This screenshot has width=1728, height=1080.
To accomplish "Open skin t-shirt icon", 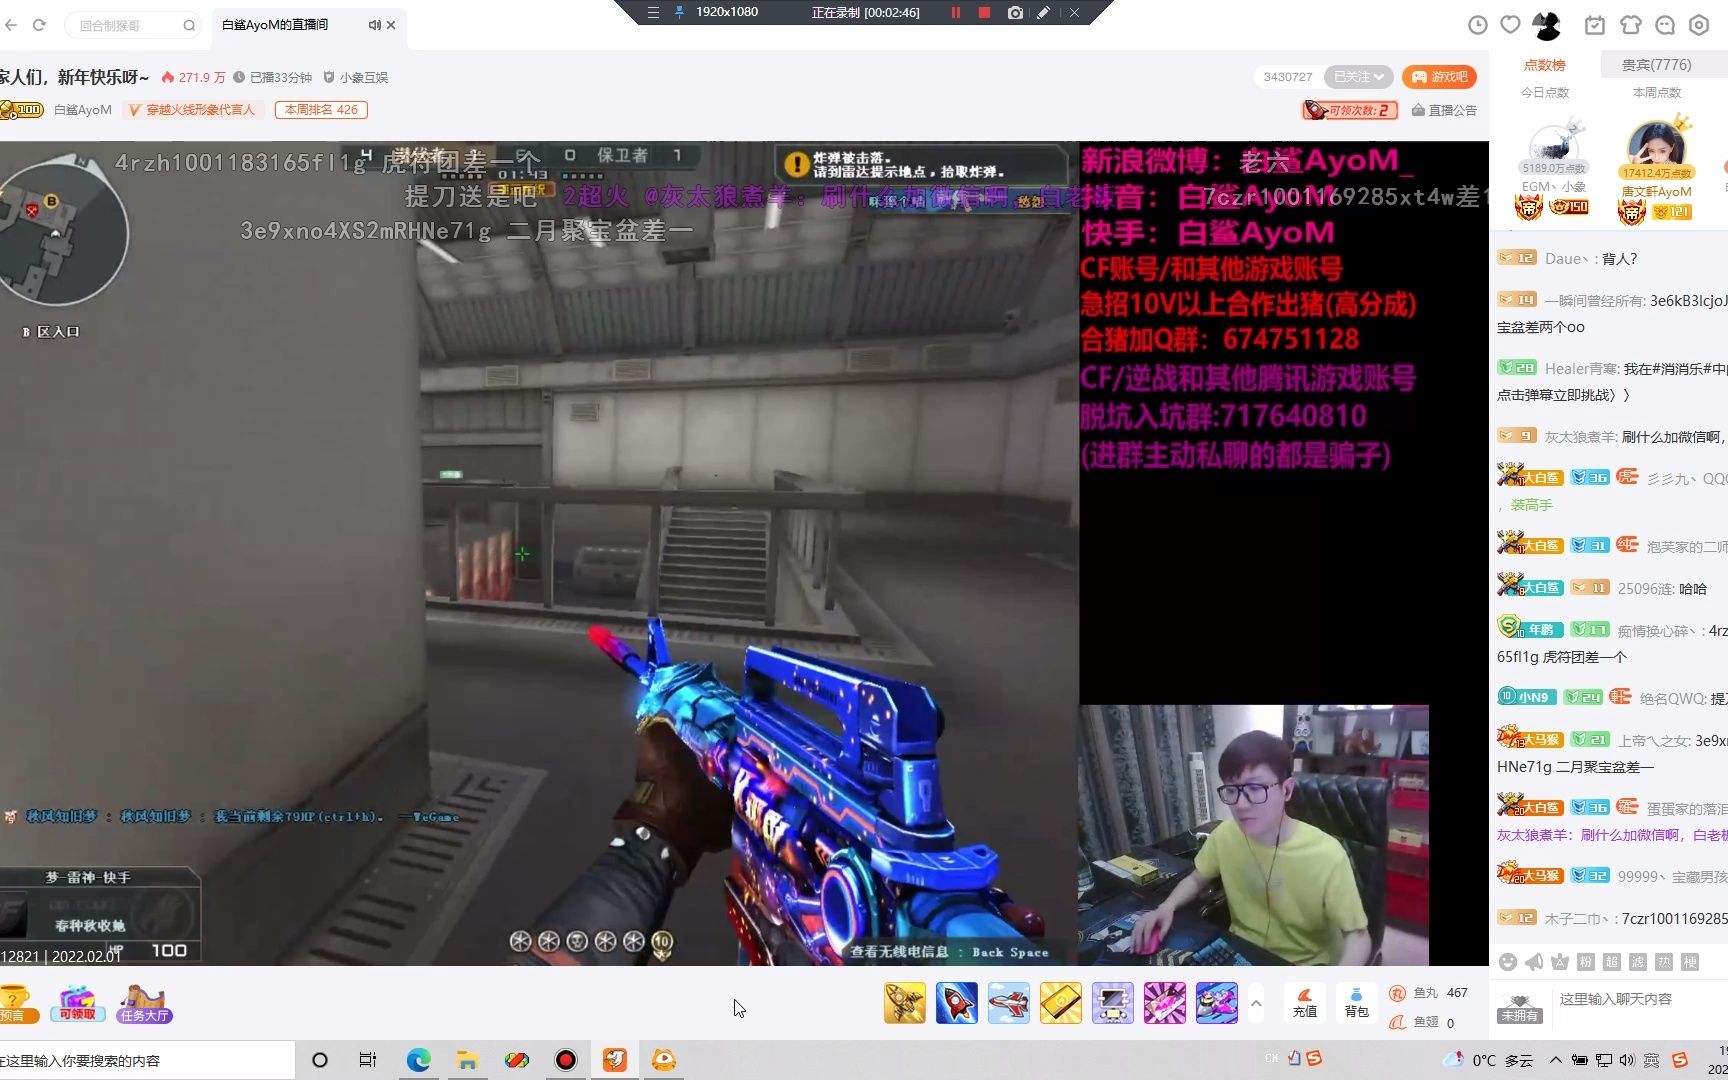I will pyautogui.click(x=1631, y=25).
